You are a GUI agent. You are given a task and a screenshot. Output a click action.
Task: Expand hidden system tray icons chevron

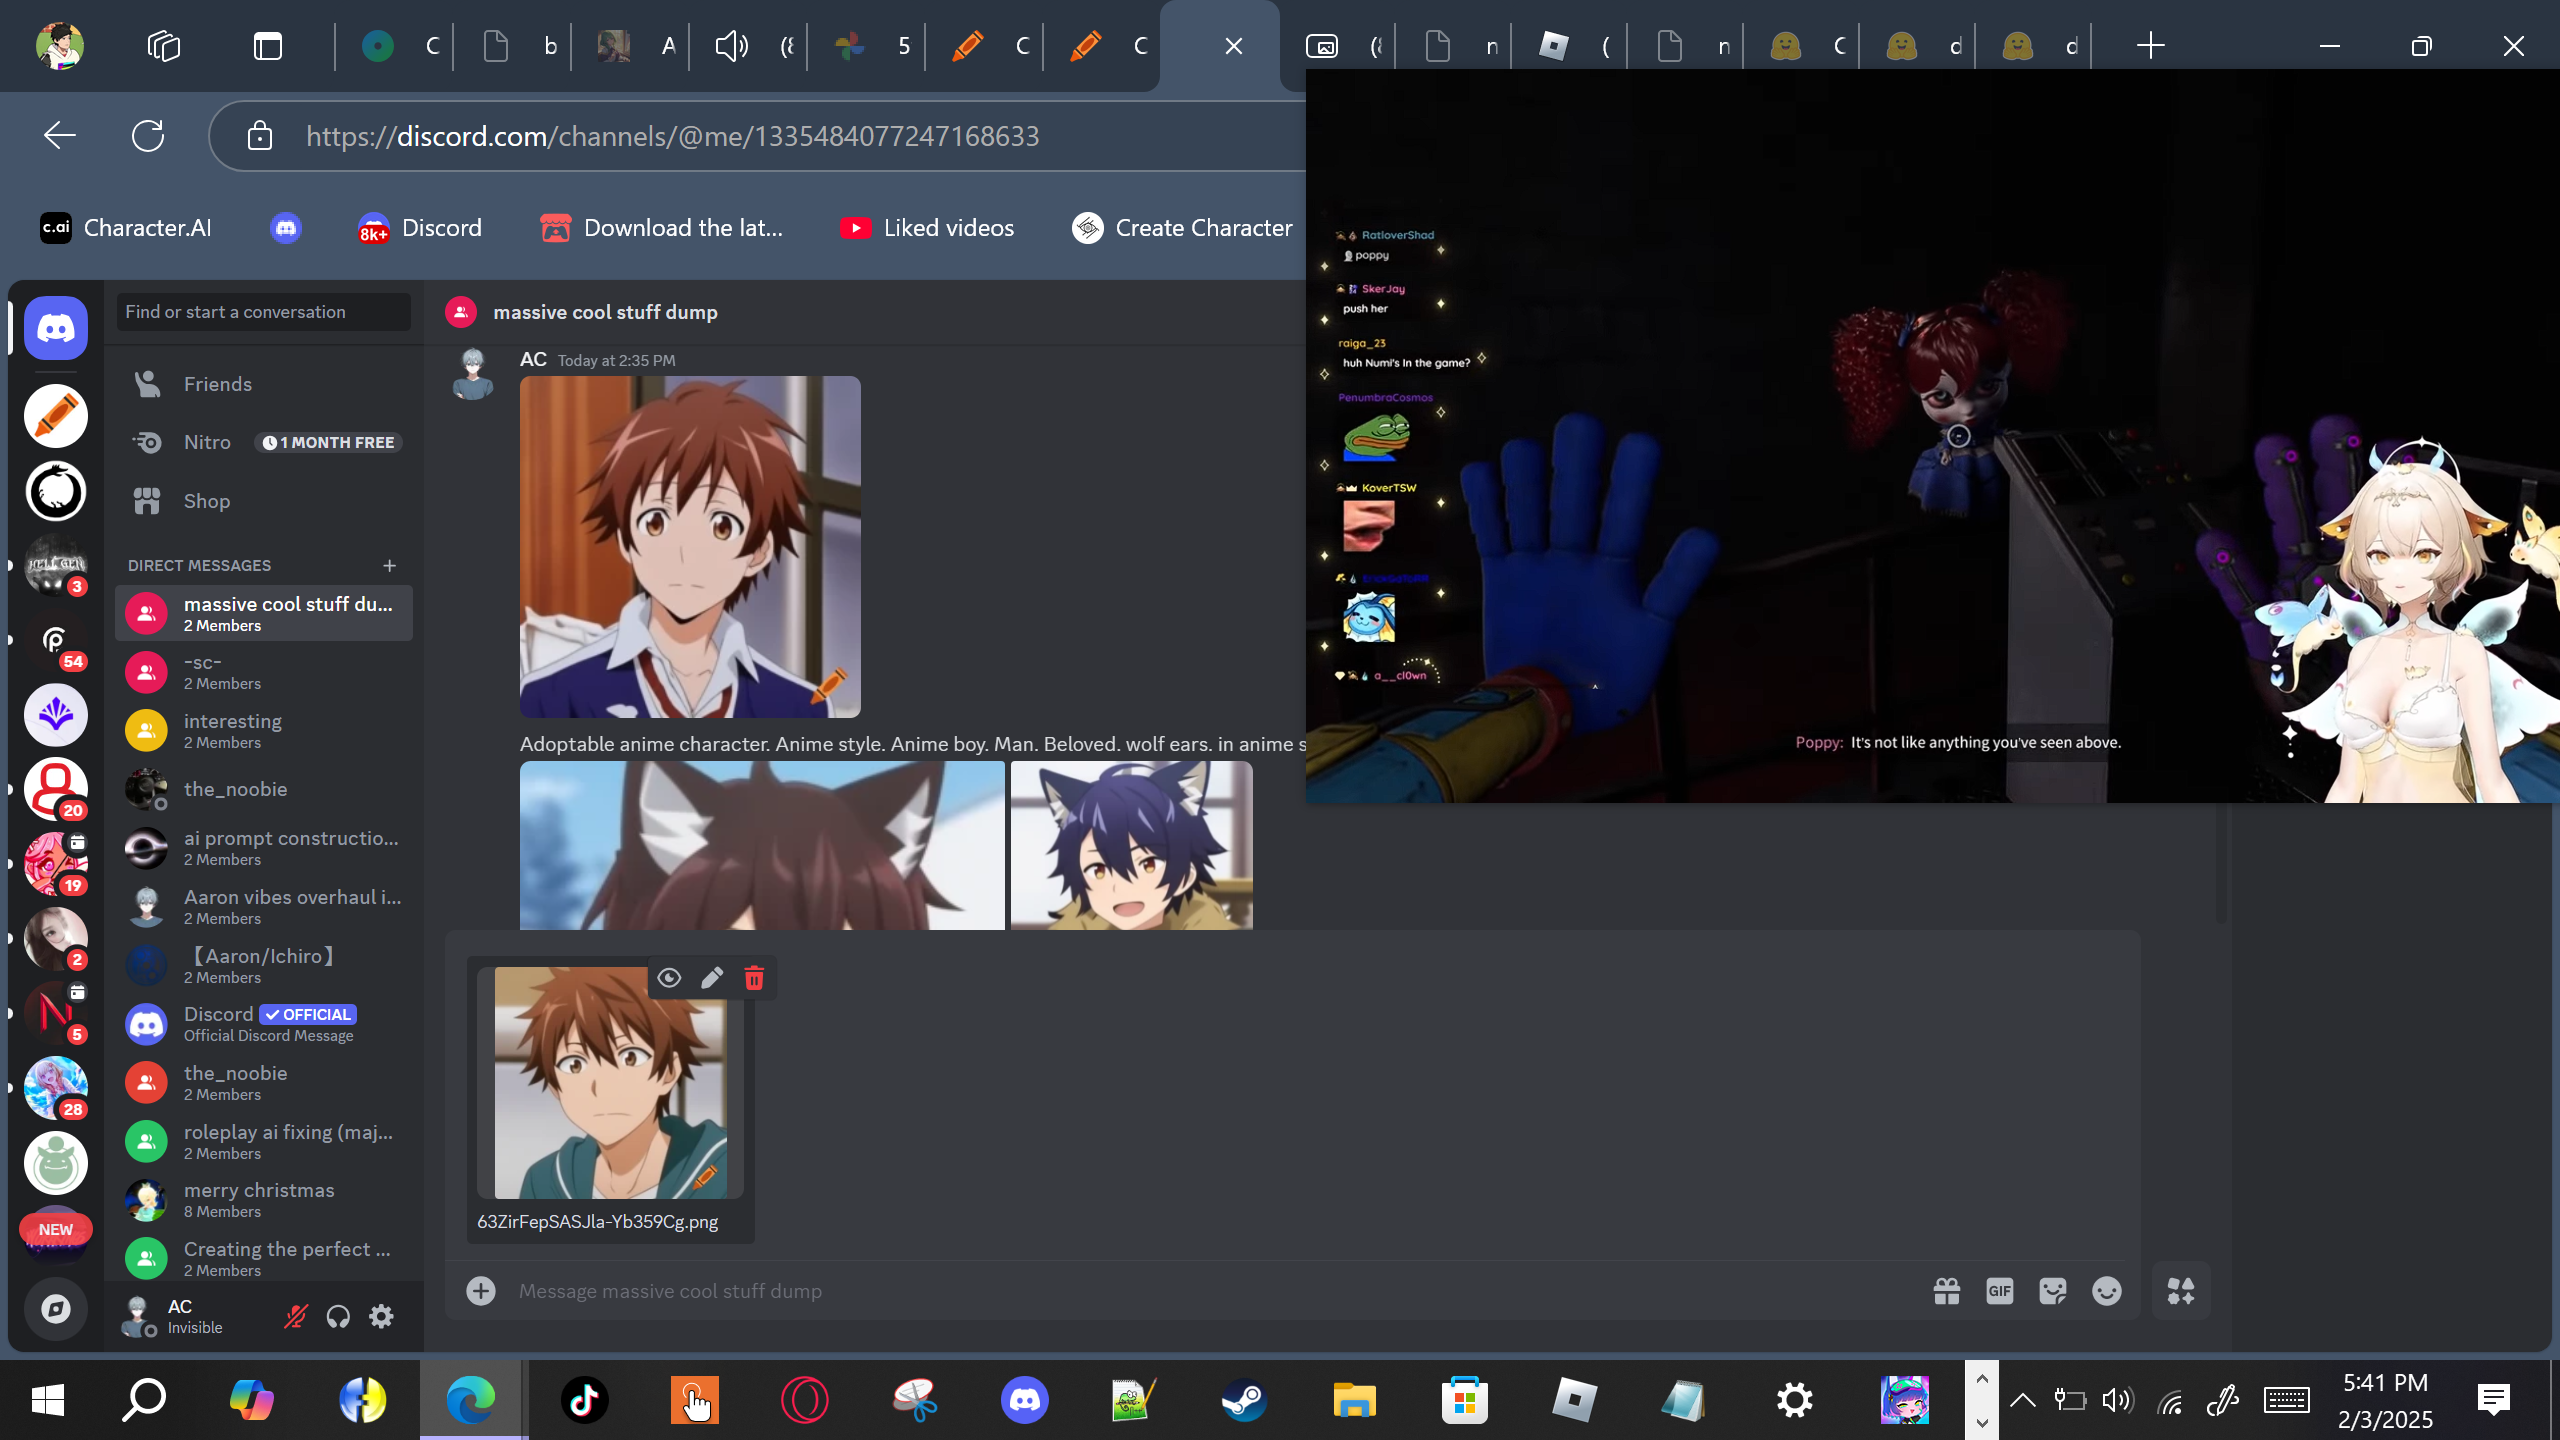tap(2022, 1400)
